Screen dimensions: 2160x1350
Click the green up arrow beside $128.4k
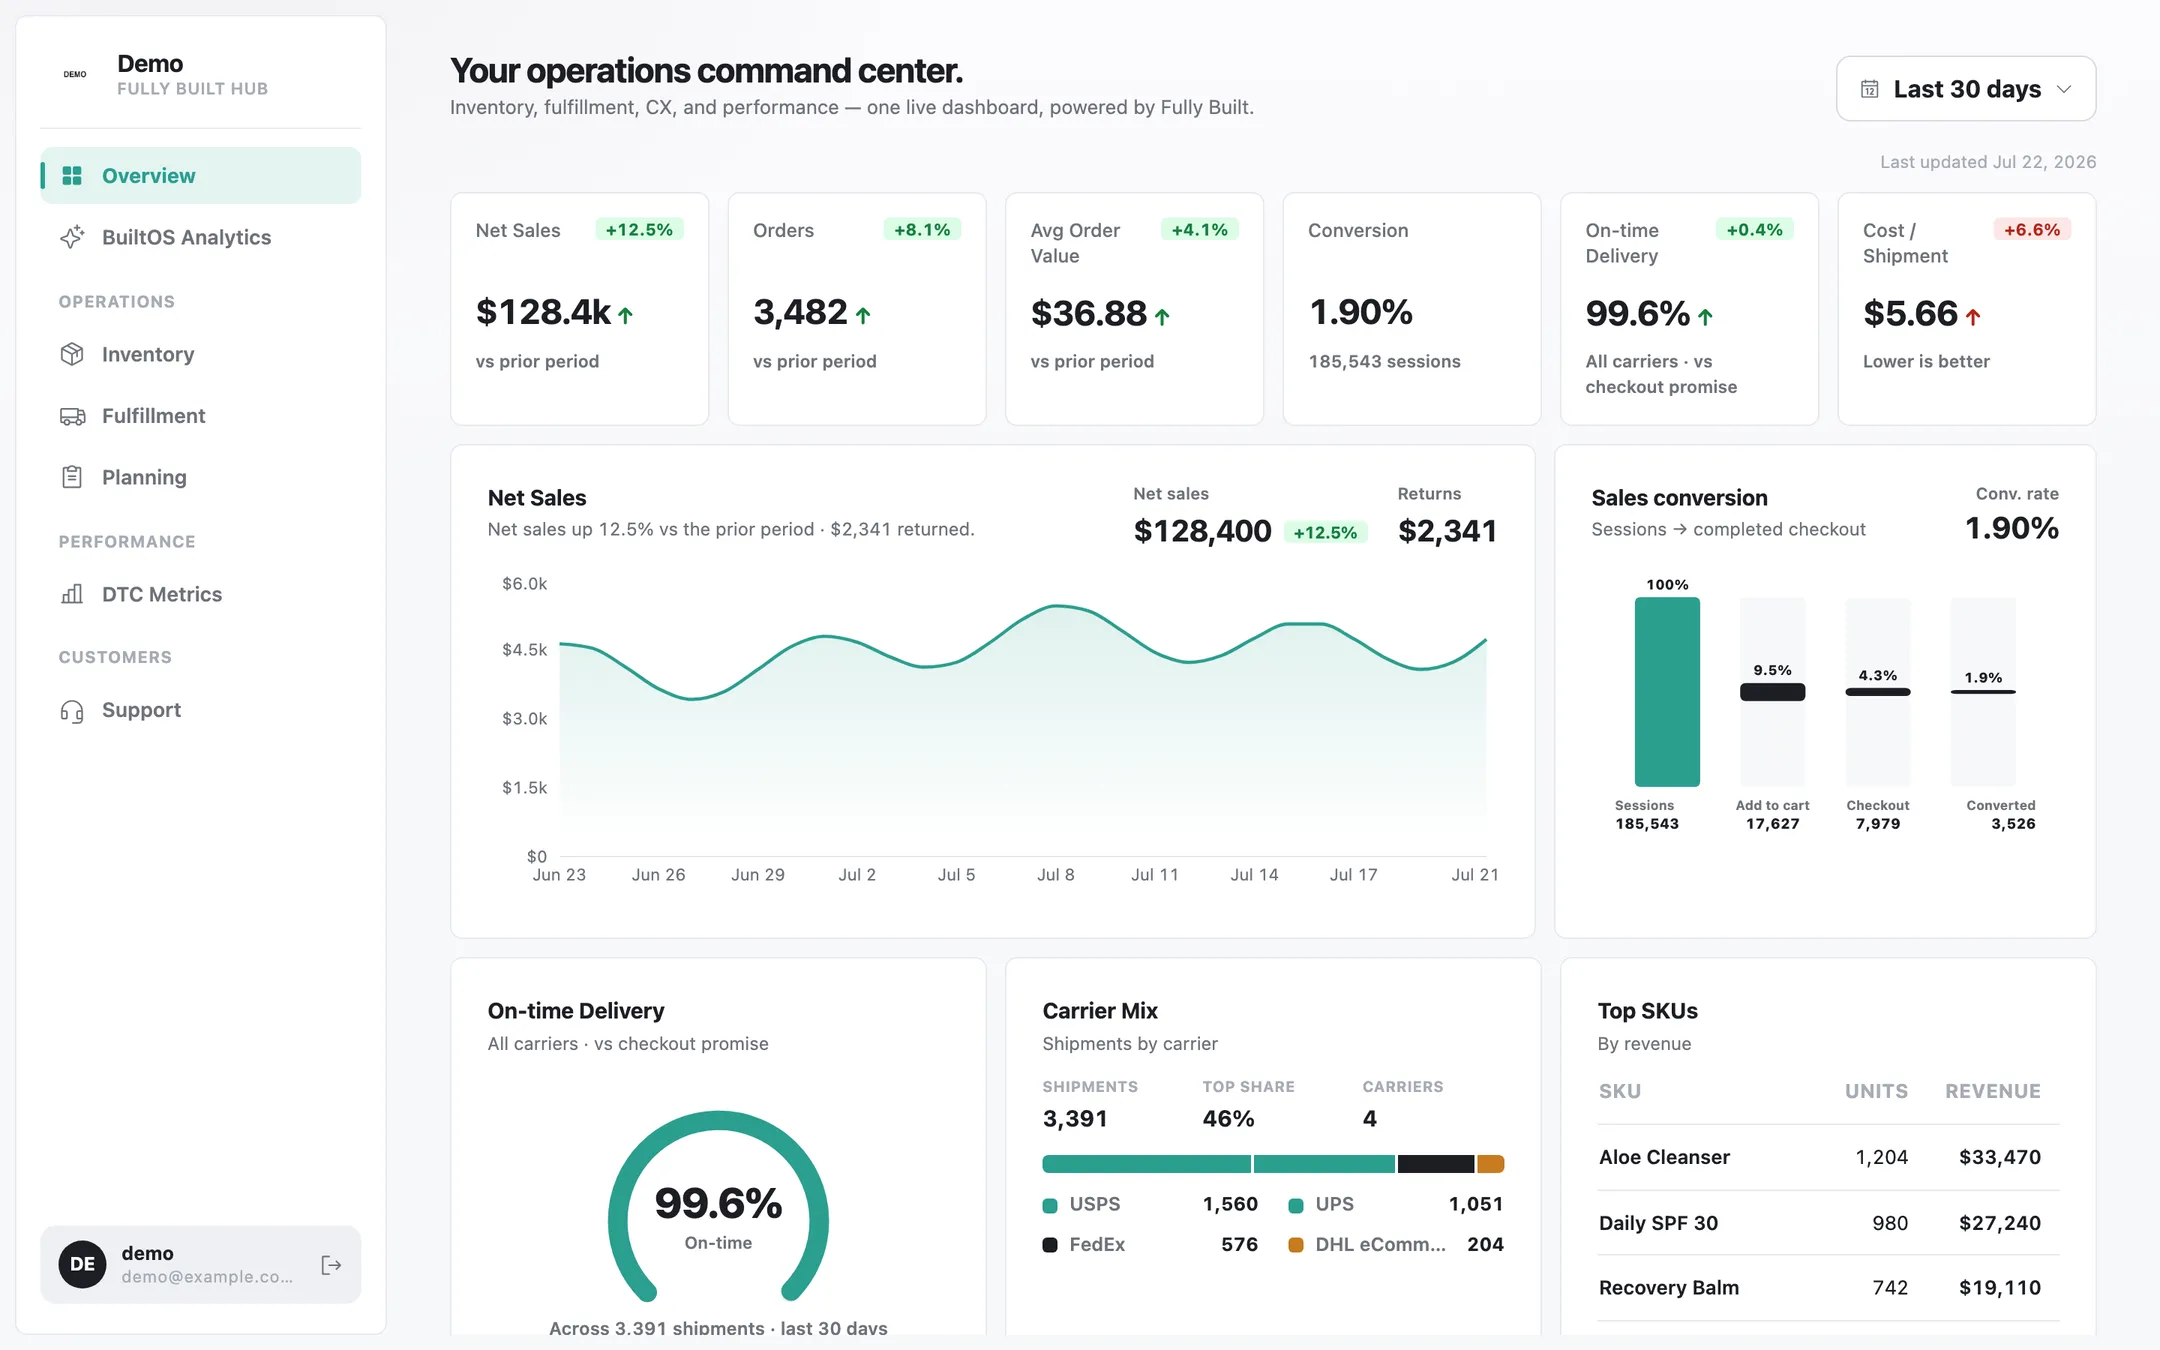pos(626,315)
